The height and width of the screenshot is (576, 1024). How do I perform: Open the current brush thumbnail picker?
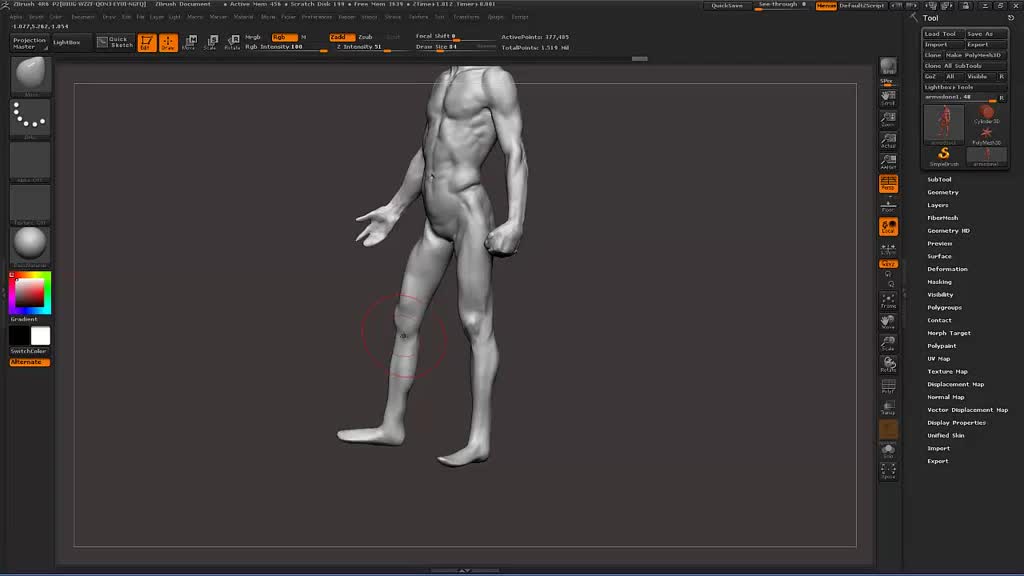tap(30, 75)
